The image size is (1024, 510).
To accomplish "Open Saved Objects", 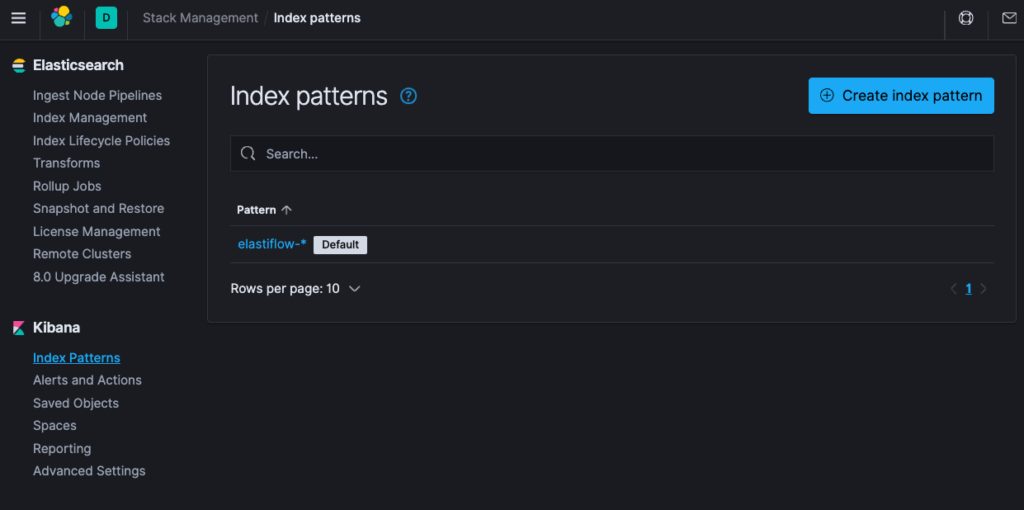I will [76, 403].
